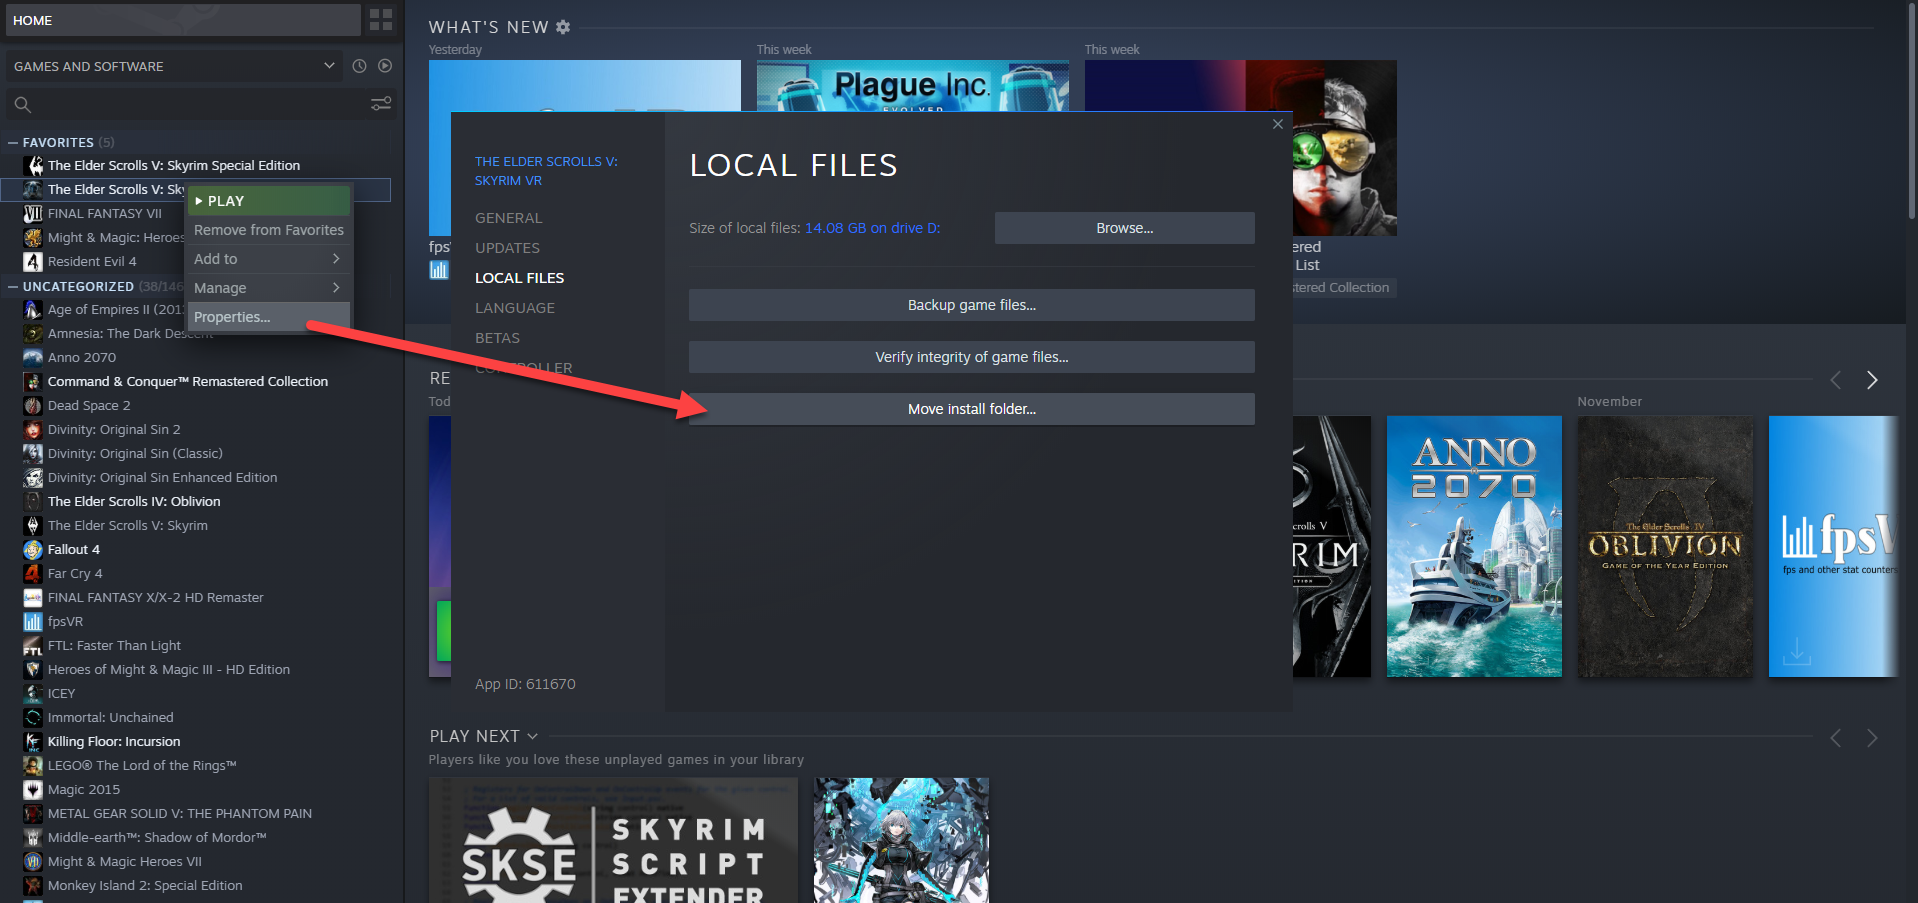1918x903 pixels.
Task: Click the ICEY game icon
Action: pos(33,693)
